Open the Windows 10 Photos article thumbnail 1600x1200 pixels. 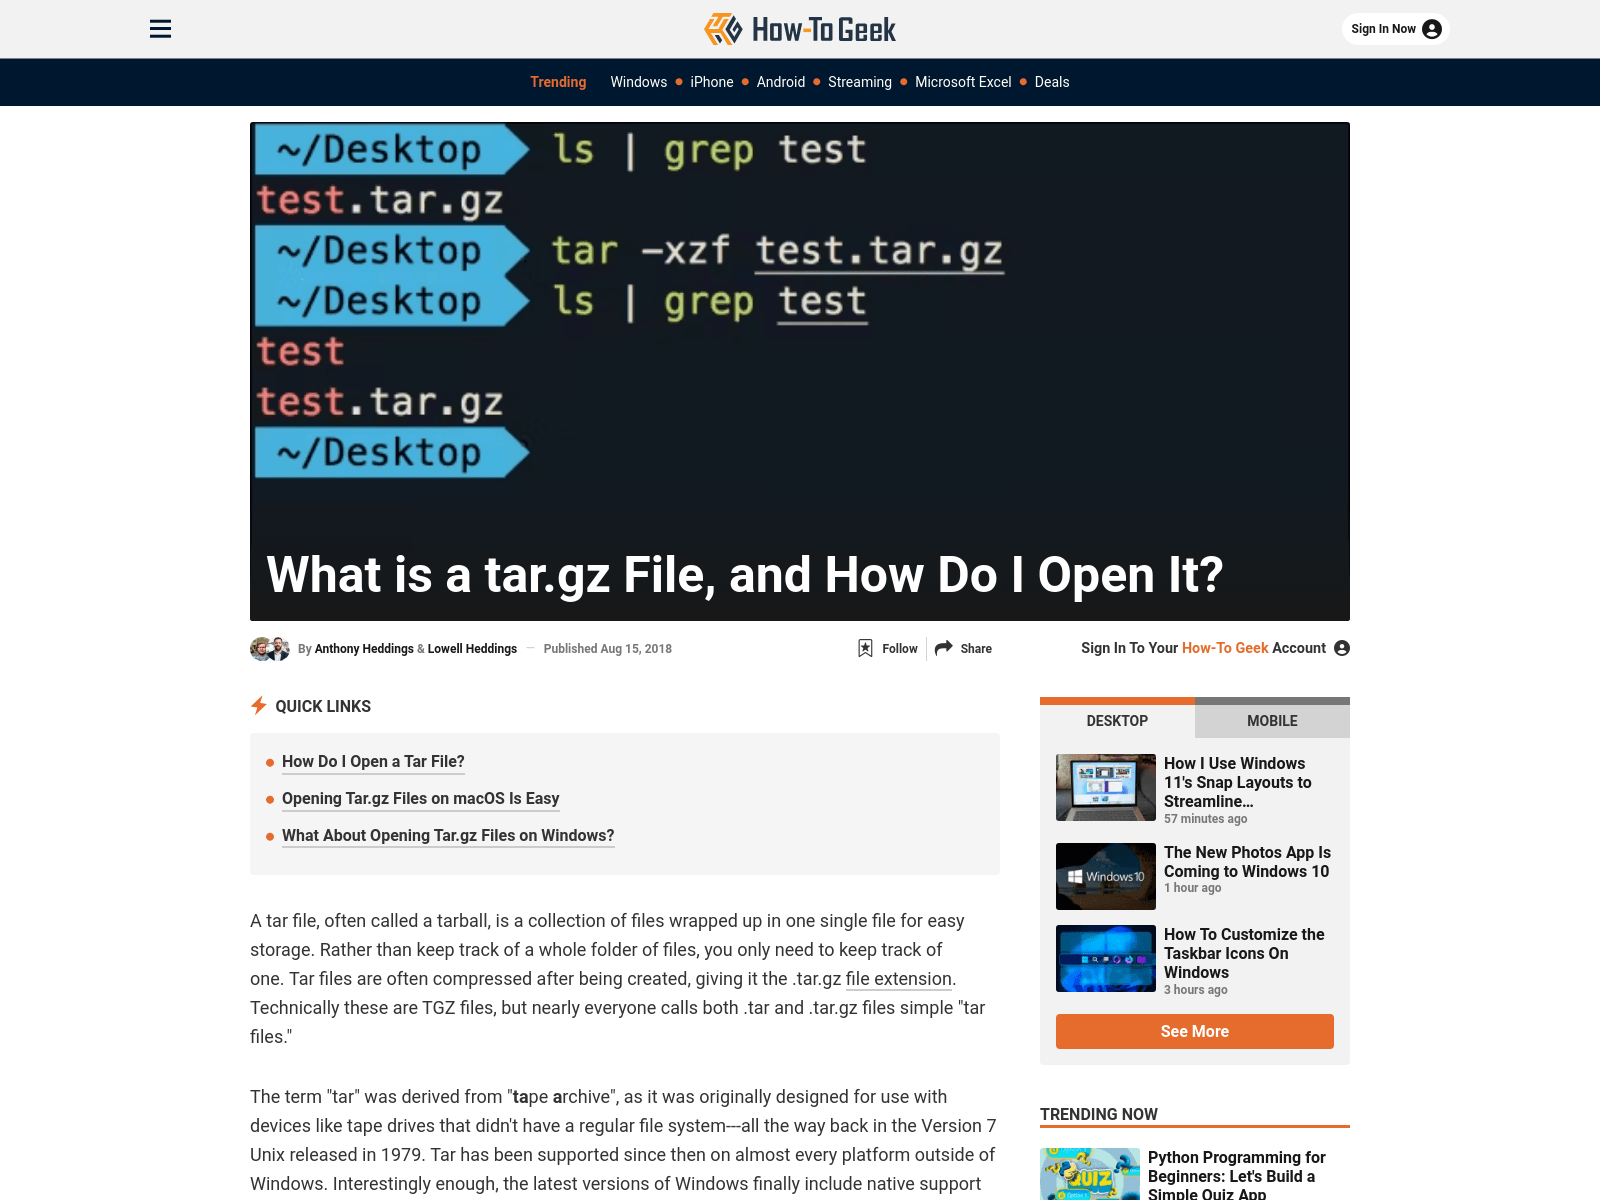(1106, 876)
